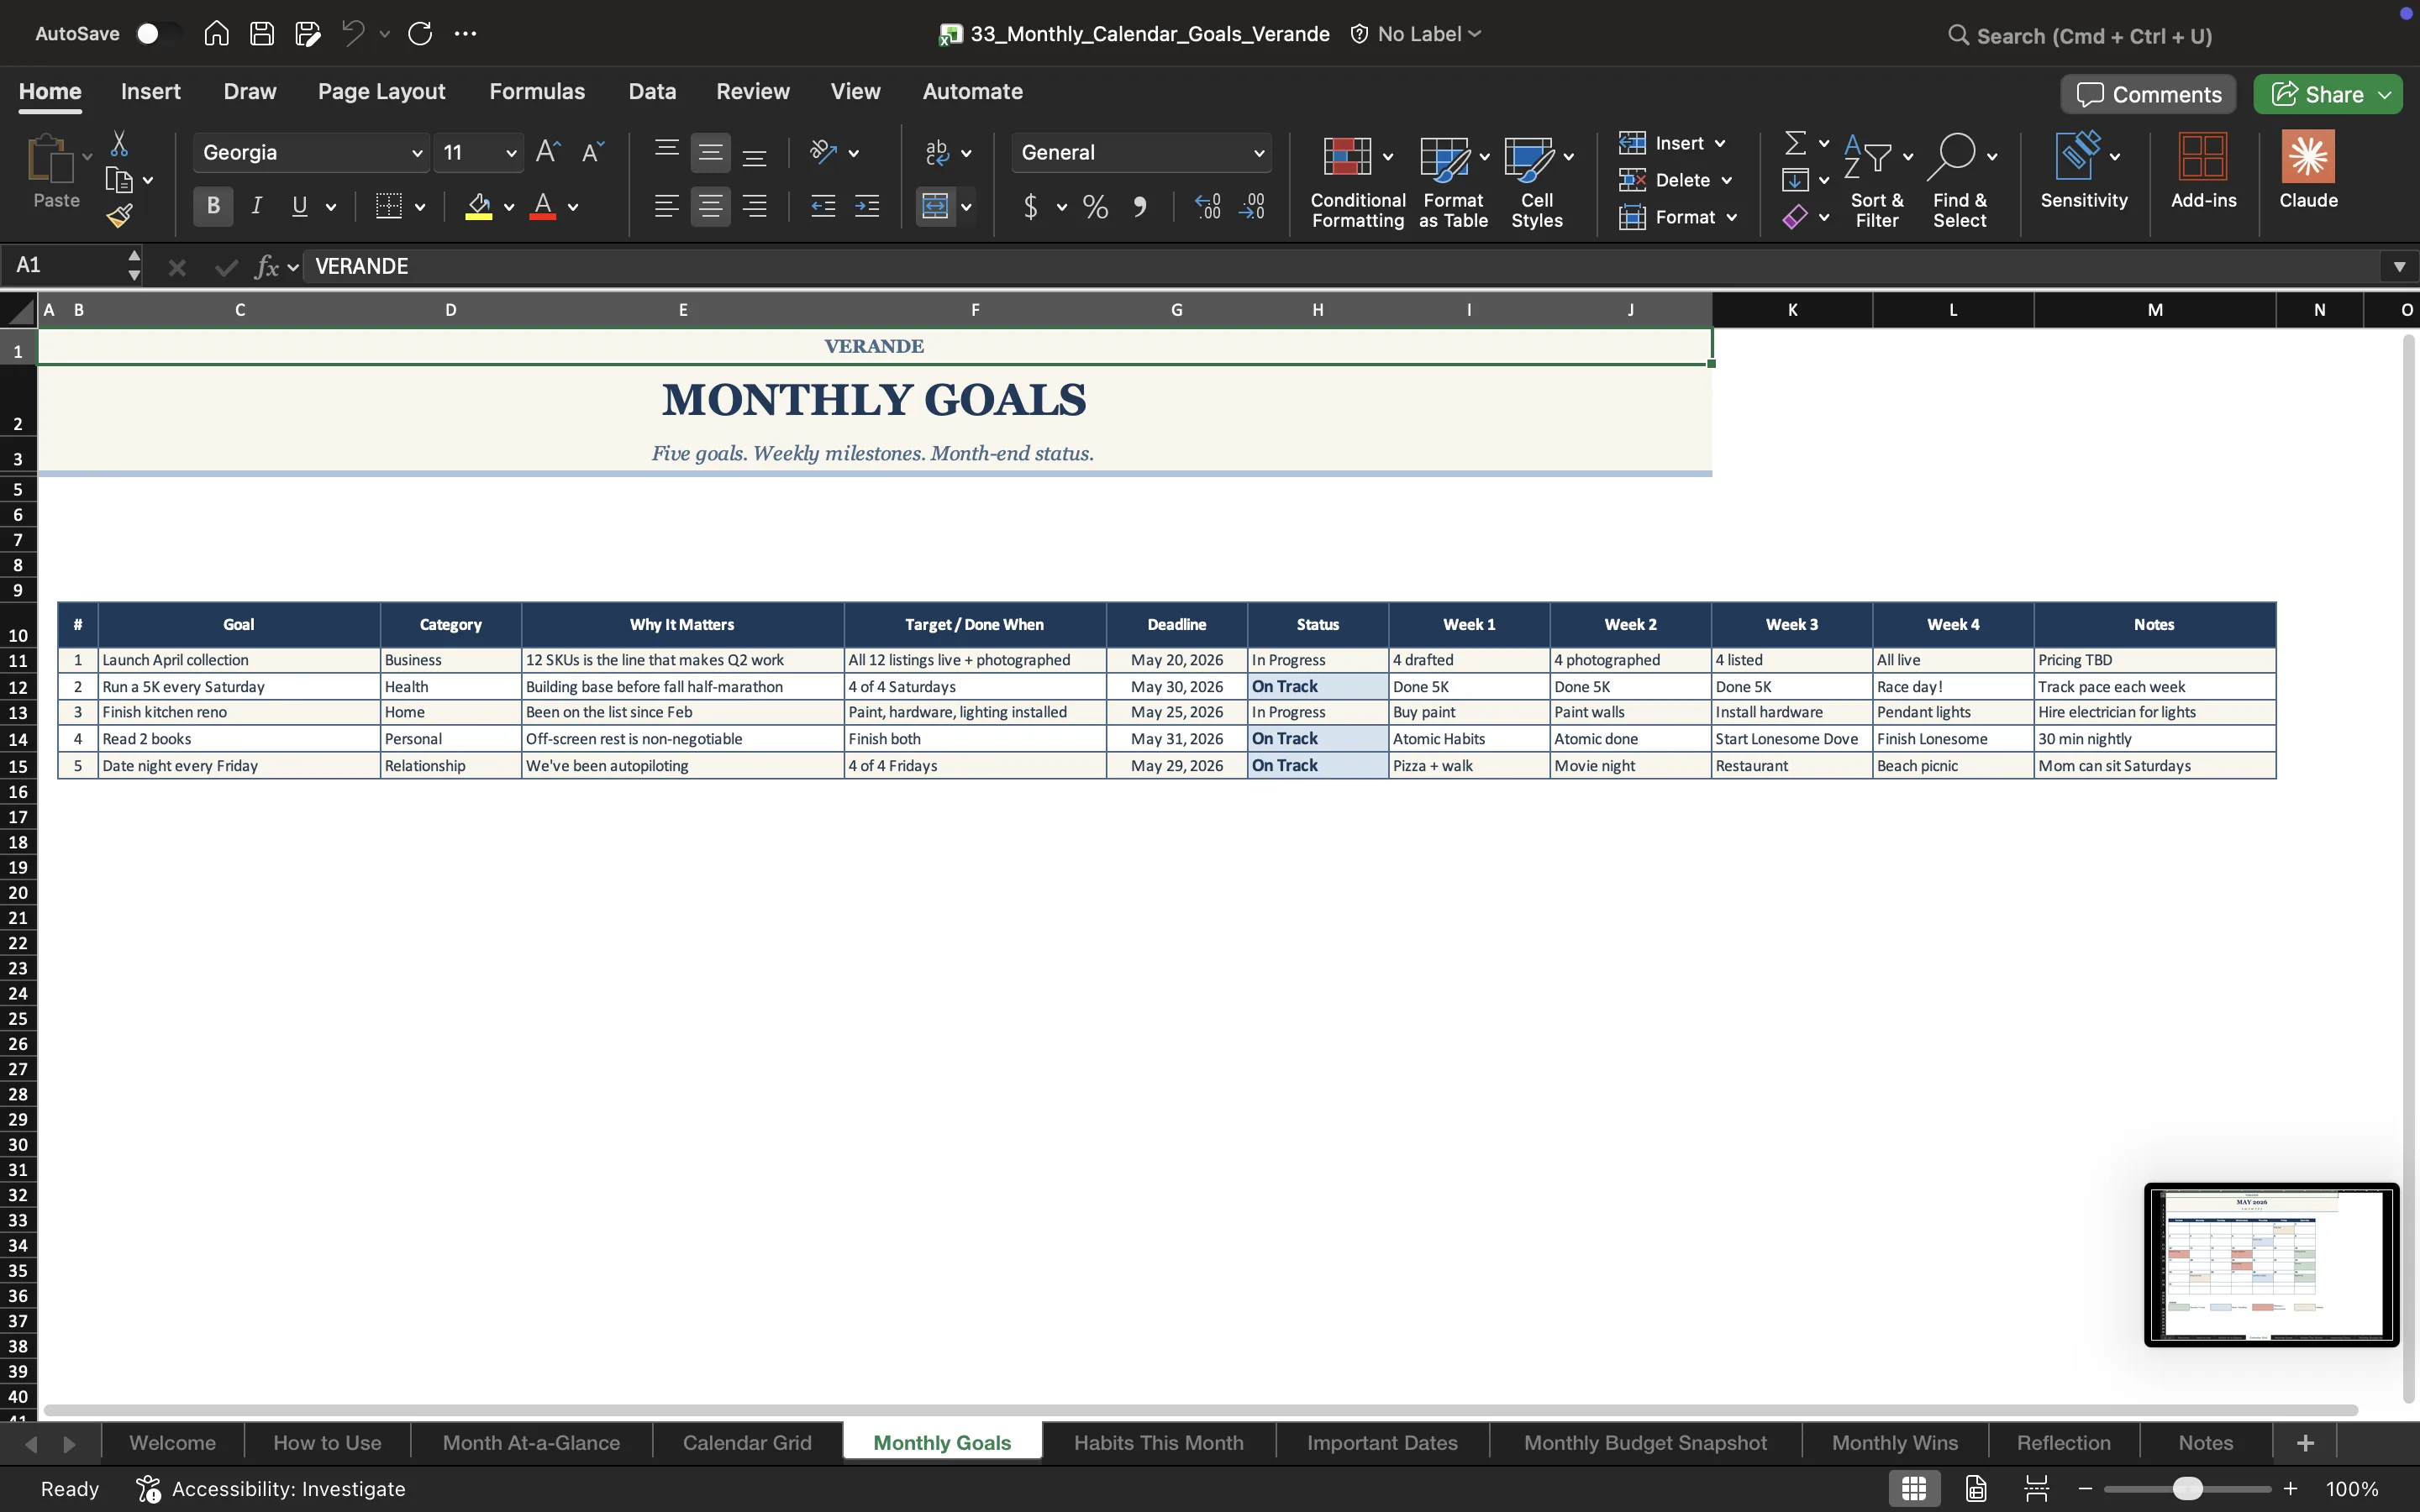The image size is (2420, 1512).
Task: Open the Insert ribbon tab
Action: coord(150,92)
